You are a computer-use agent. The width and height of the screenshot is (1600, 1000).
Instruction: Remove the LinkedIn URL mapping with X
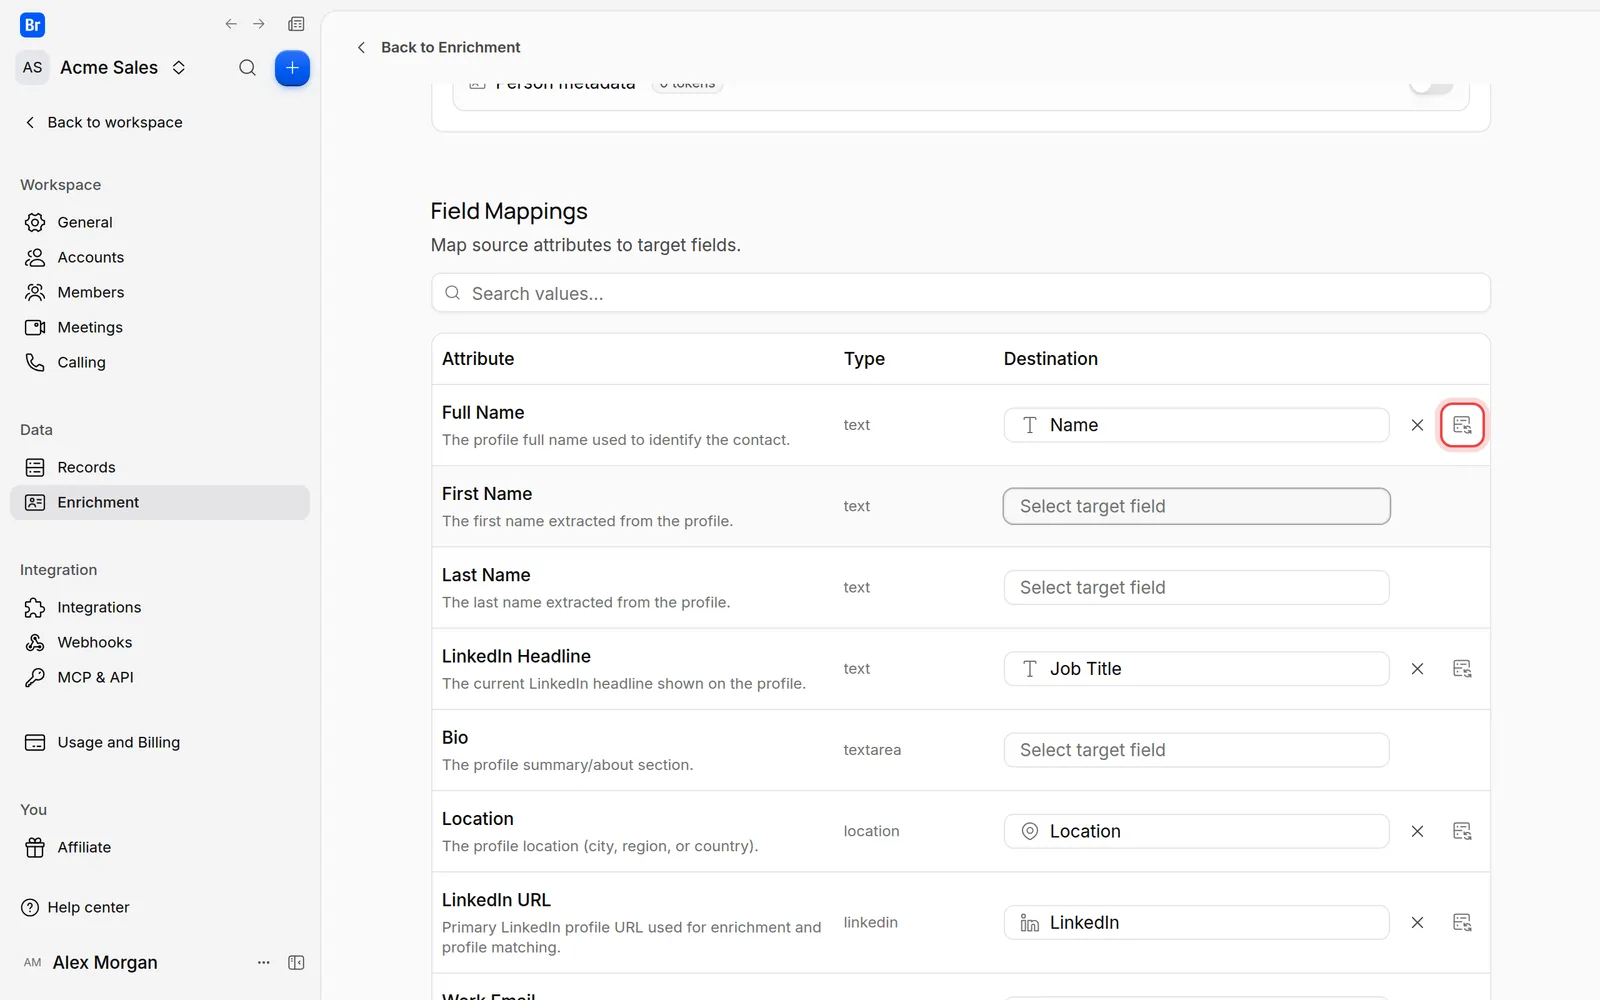(x=1417, y=922)
